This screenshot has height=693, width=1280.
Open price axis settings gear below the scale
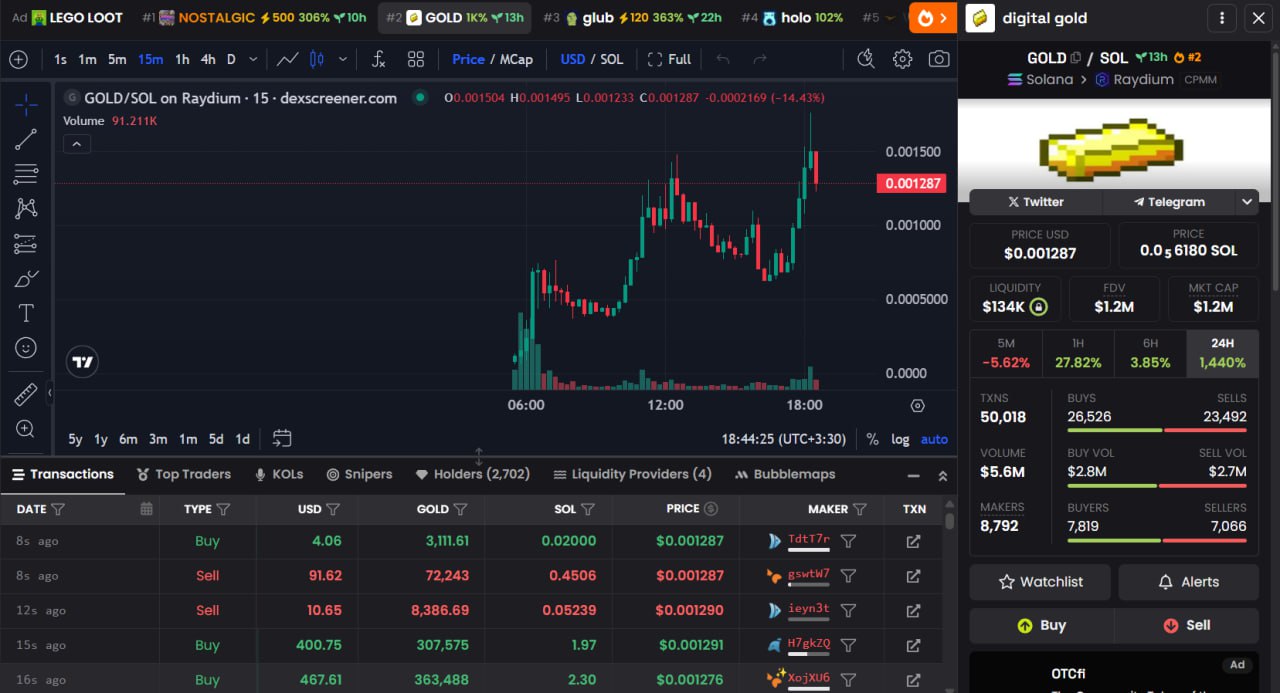(918, 405)
